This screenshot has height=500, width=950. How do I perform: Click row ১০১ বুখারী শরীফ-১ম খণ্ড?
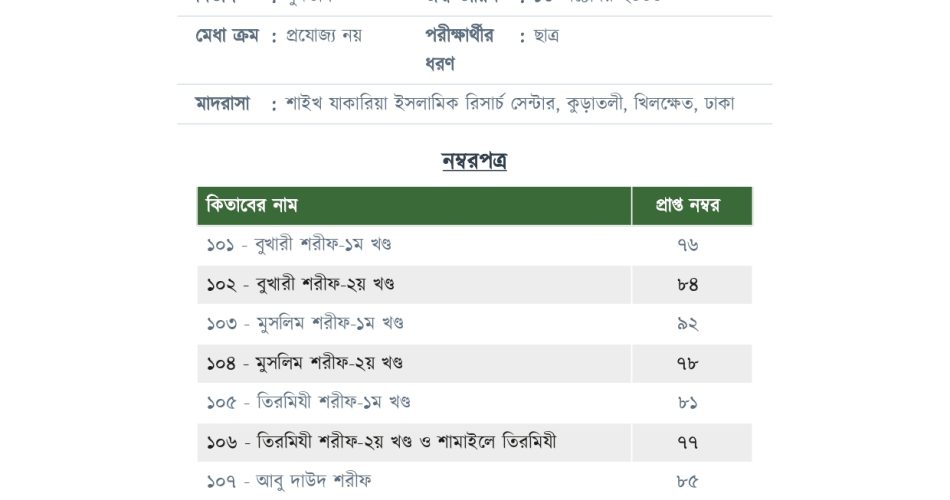point(474,245)
